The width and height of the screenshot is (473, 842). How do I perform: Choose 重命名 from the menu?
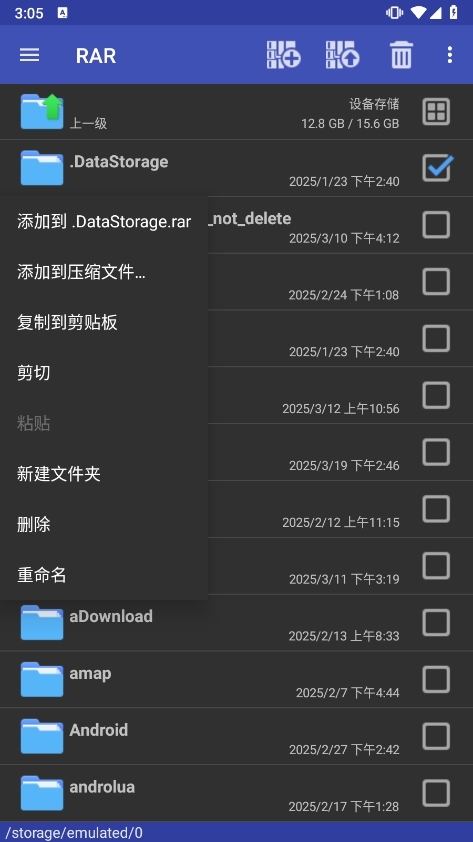pos(104,575)
